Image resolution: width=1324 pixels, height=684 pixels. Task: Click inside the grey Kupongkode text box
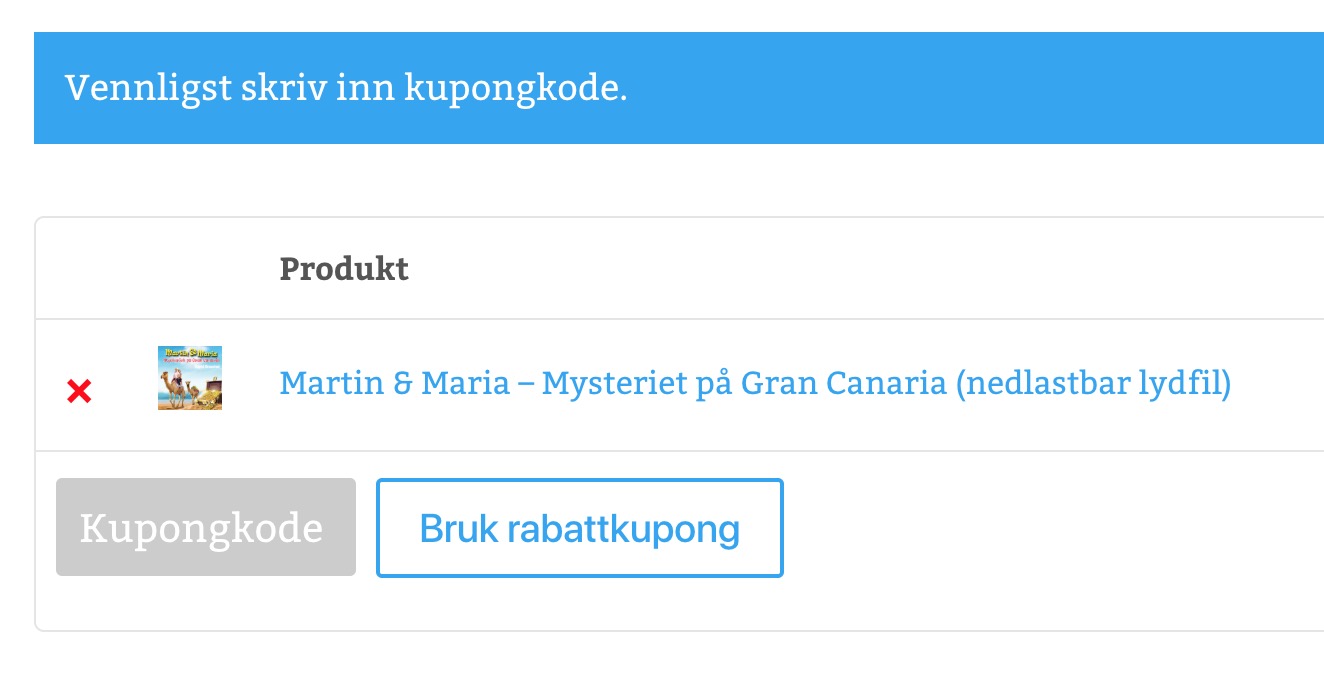[206, 527]
